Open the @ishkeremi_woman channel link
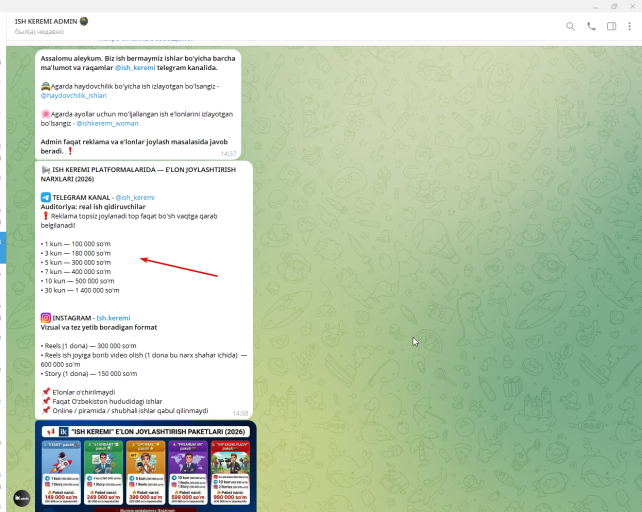 tap(107, 123)
